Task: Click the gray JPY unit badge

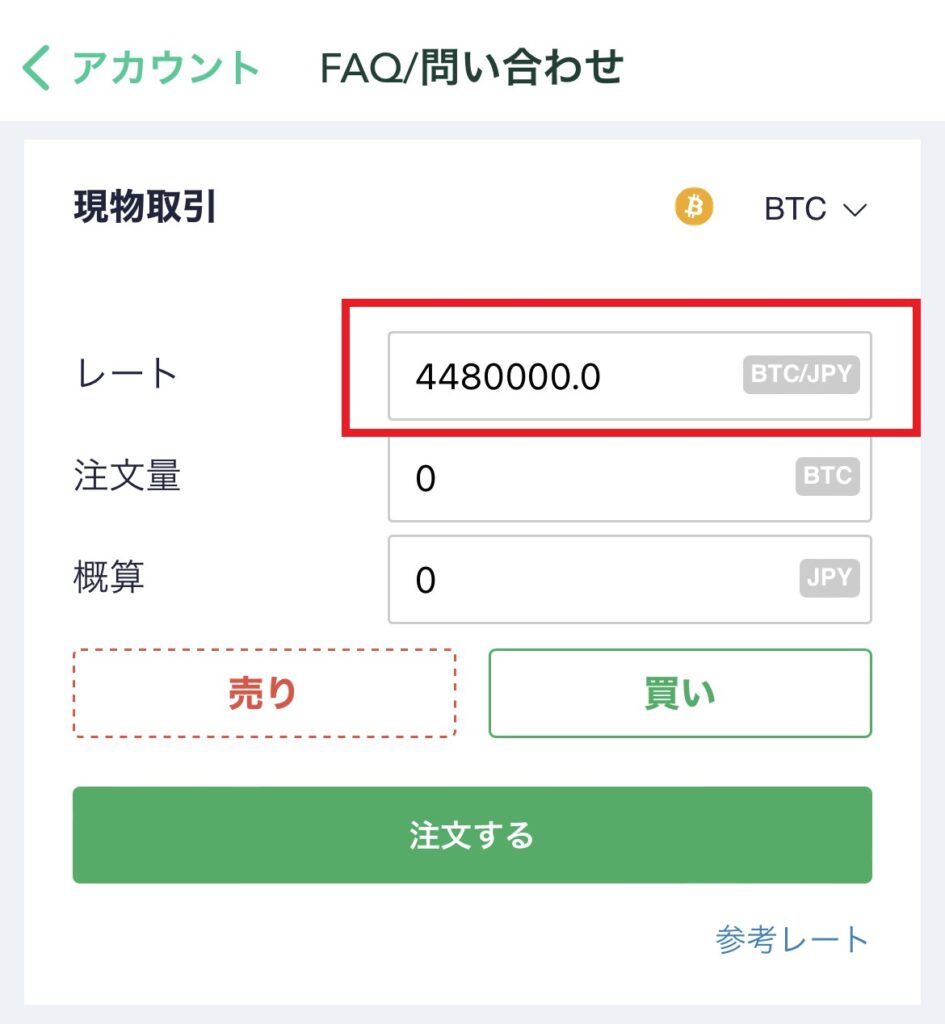Action: tap(829, 578)
